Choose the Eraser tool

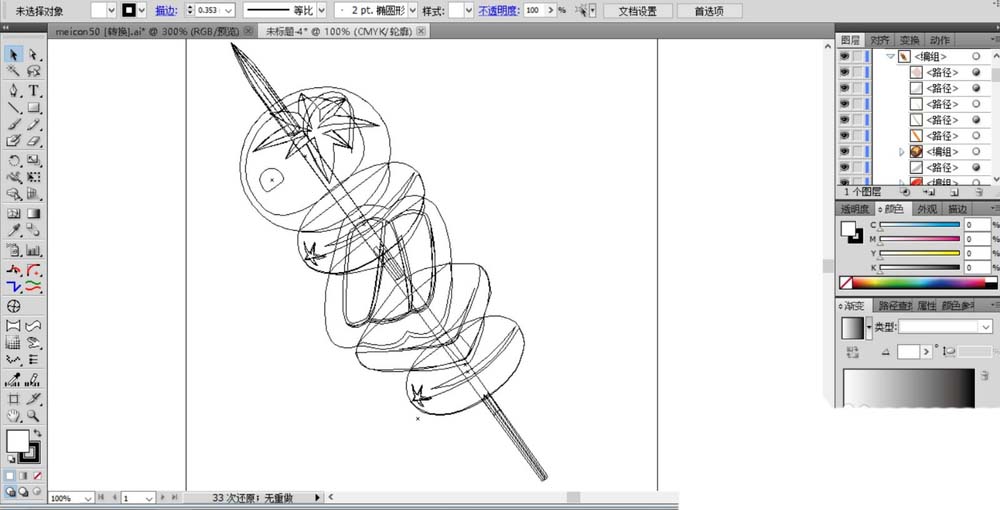point(34,142)
